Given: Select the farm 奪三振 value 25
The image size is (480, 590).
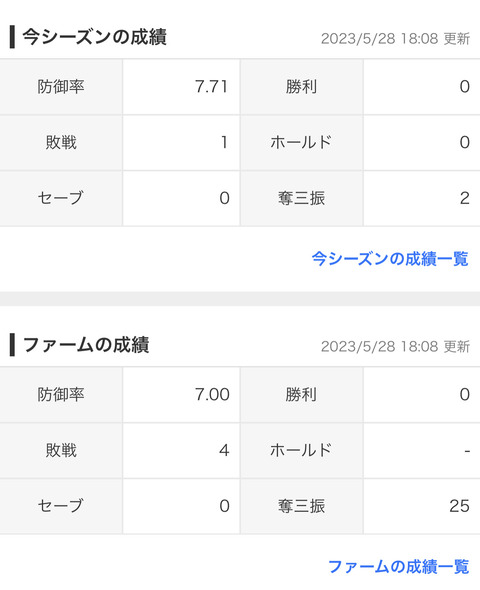Looking at the screenshot, I should coord(459,506).
